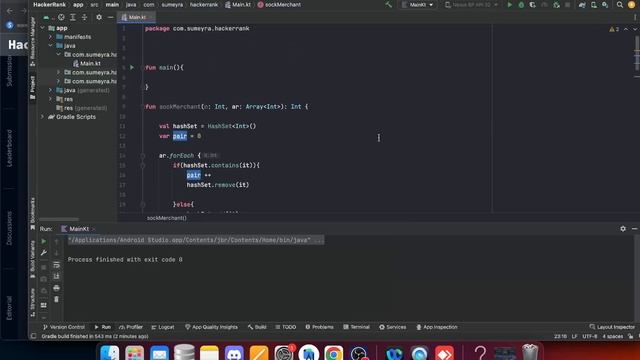Run the app with green play button in toolbar
Screen dimensions: 640x360
click(509, 5)
